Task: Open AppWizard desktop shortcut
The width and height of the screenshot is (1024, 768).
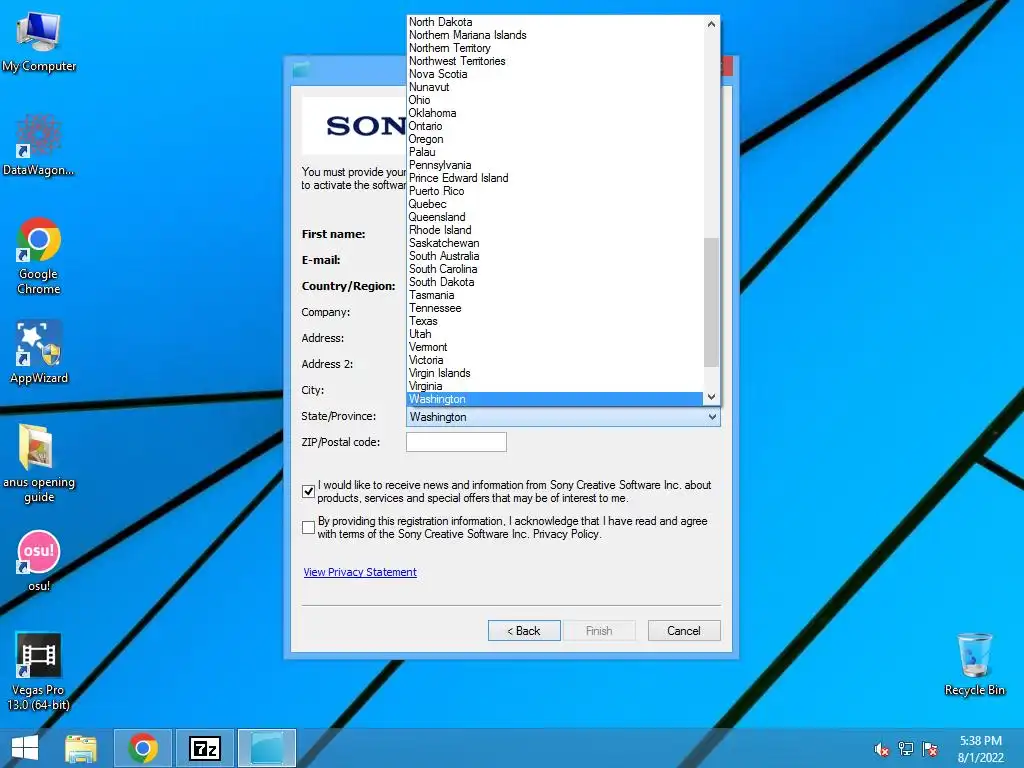Action: 39,351
